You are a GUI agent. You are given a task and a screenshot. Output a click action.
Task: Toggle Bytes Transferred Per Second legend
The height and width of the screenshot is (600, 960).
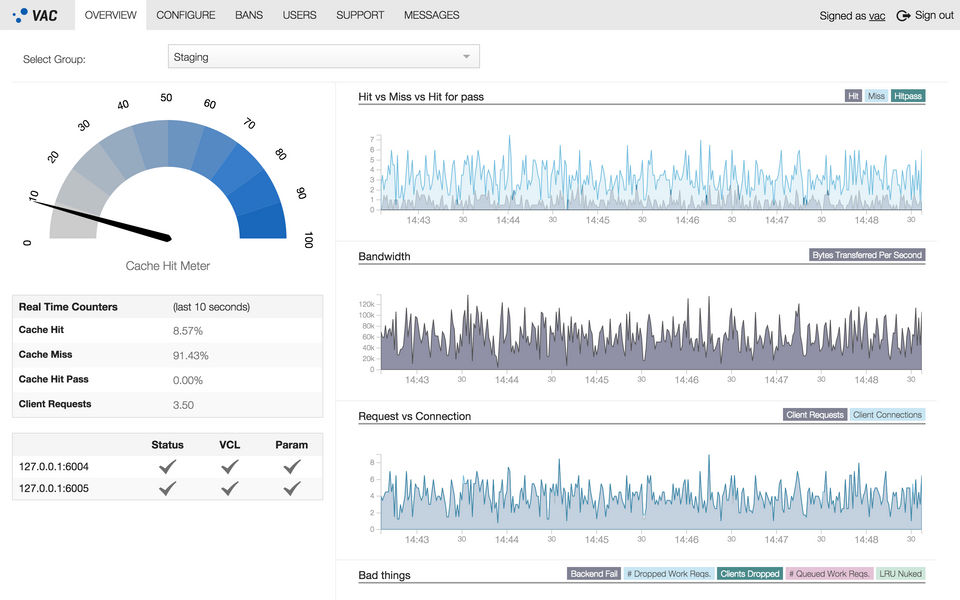tap(867, 255)
